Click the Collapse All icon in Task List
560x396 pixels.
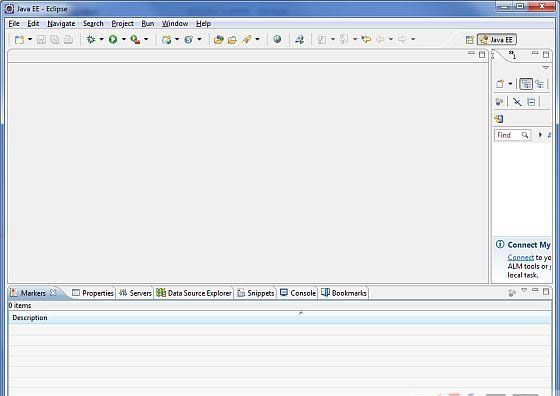(531, 102)
